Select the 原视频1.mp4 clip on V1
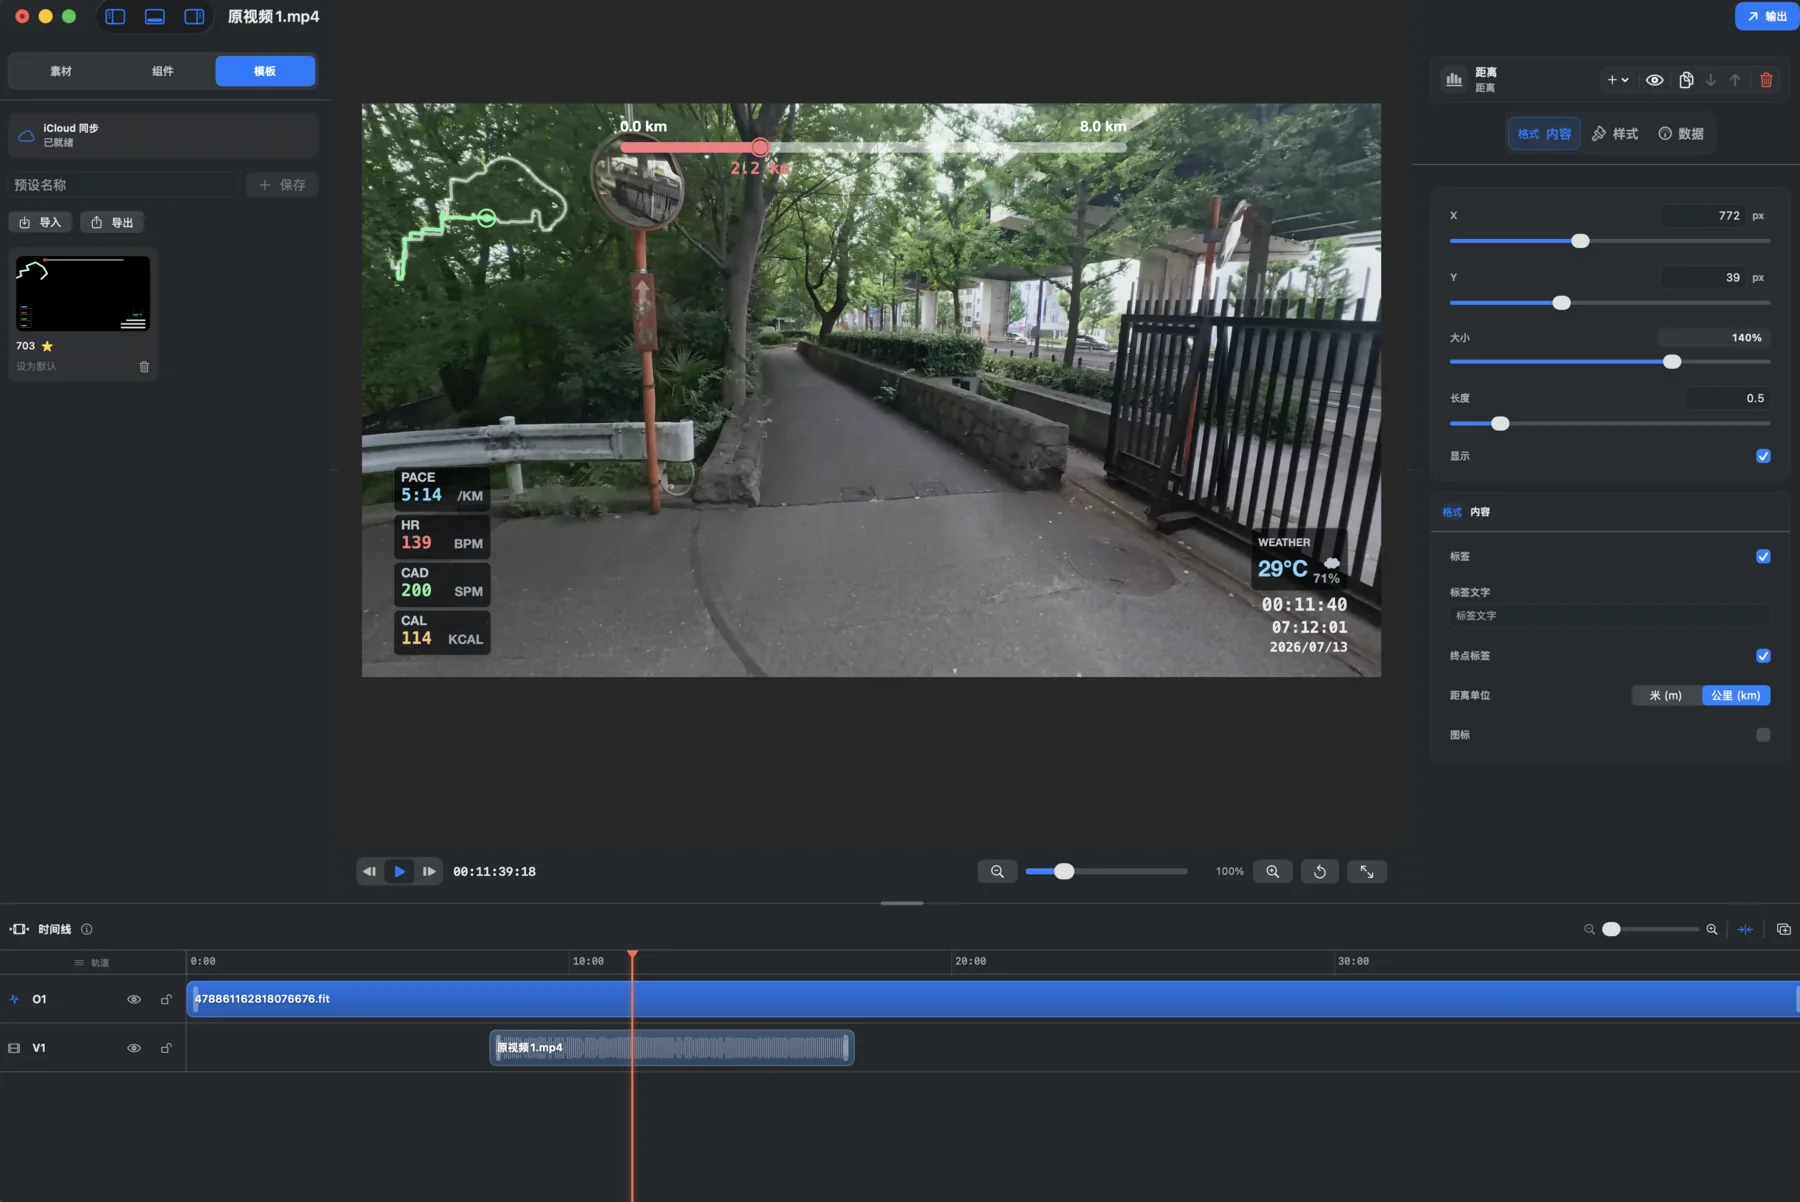Screen dimensions: 1800x1202 672,1048
